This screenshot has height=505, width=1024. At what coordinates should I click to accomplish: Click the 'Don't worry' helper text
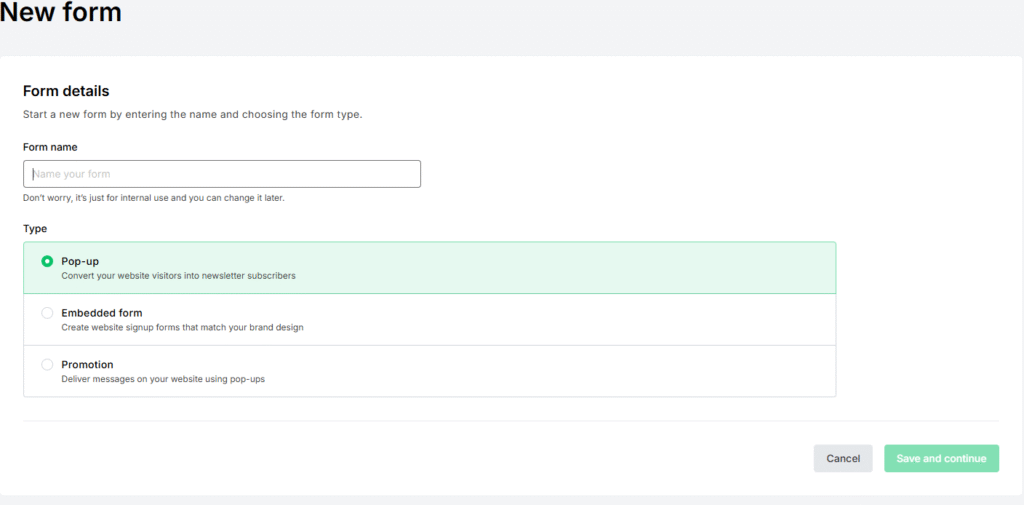pos(154,197)
